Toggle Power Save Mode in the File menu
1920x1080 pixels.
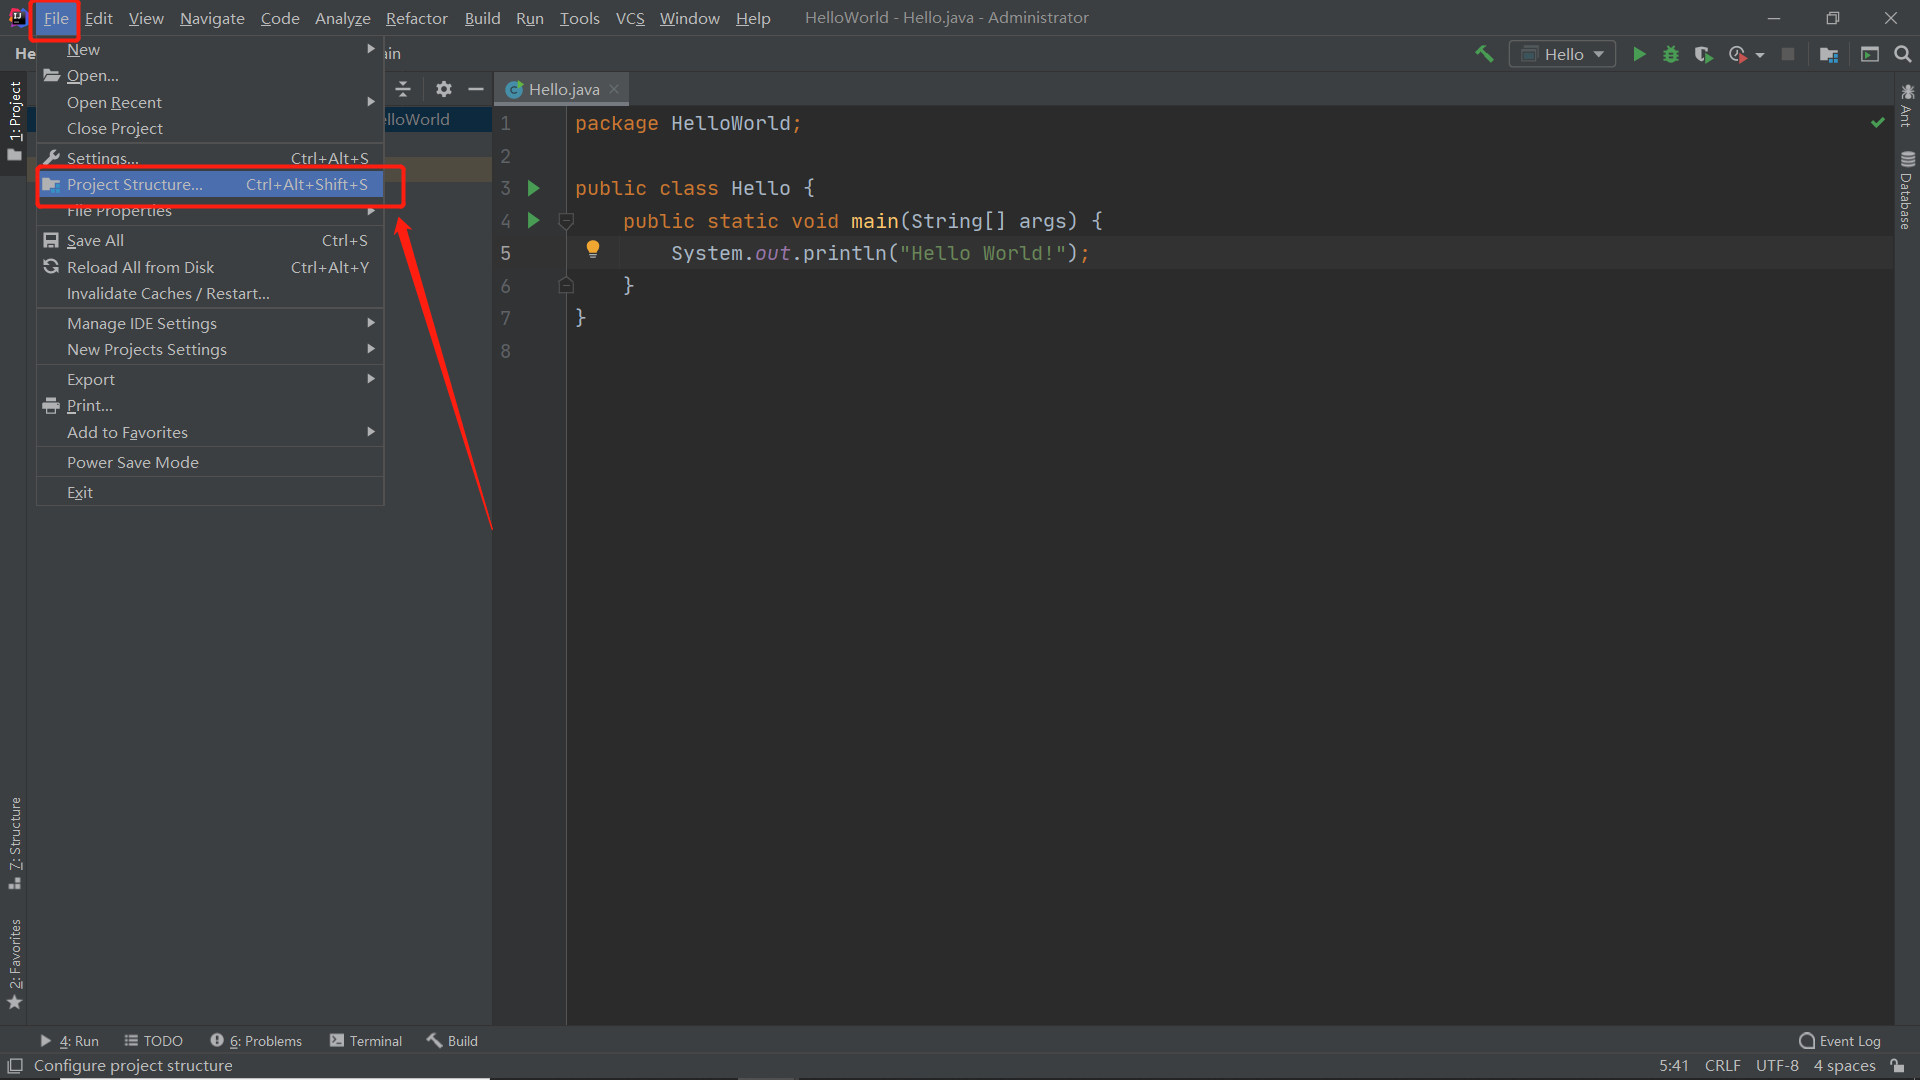pos(133,462)
